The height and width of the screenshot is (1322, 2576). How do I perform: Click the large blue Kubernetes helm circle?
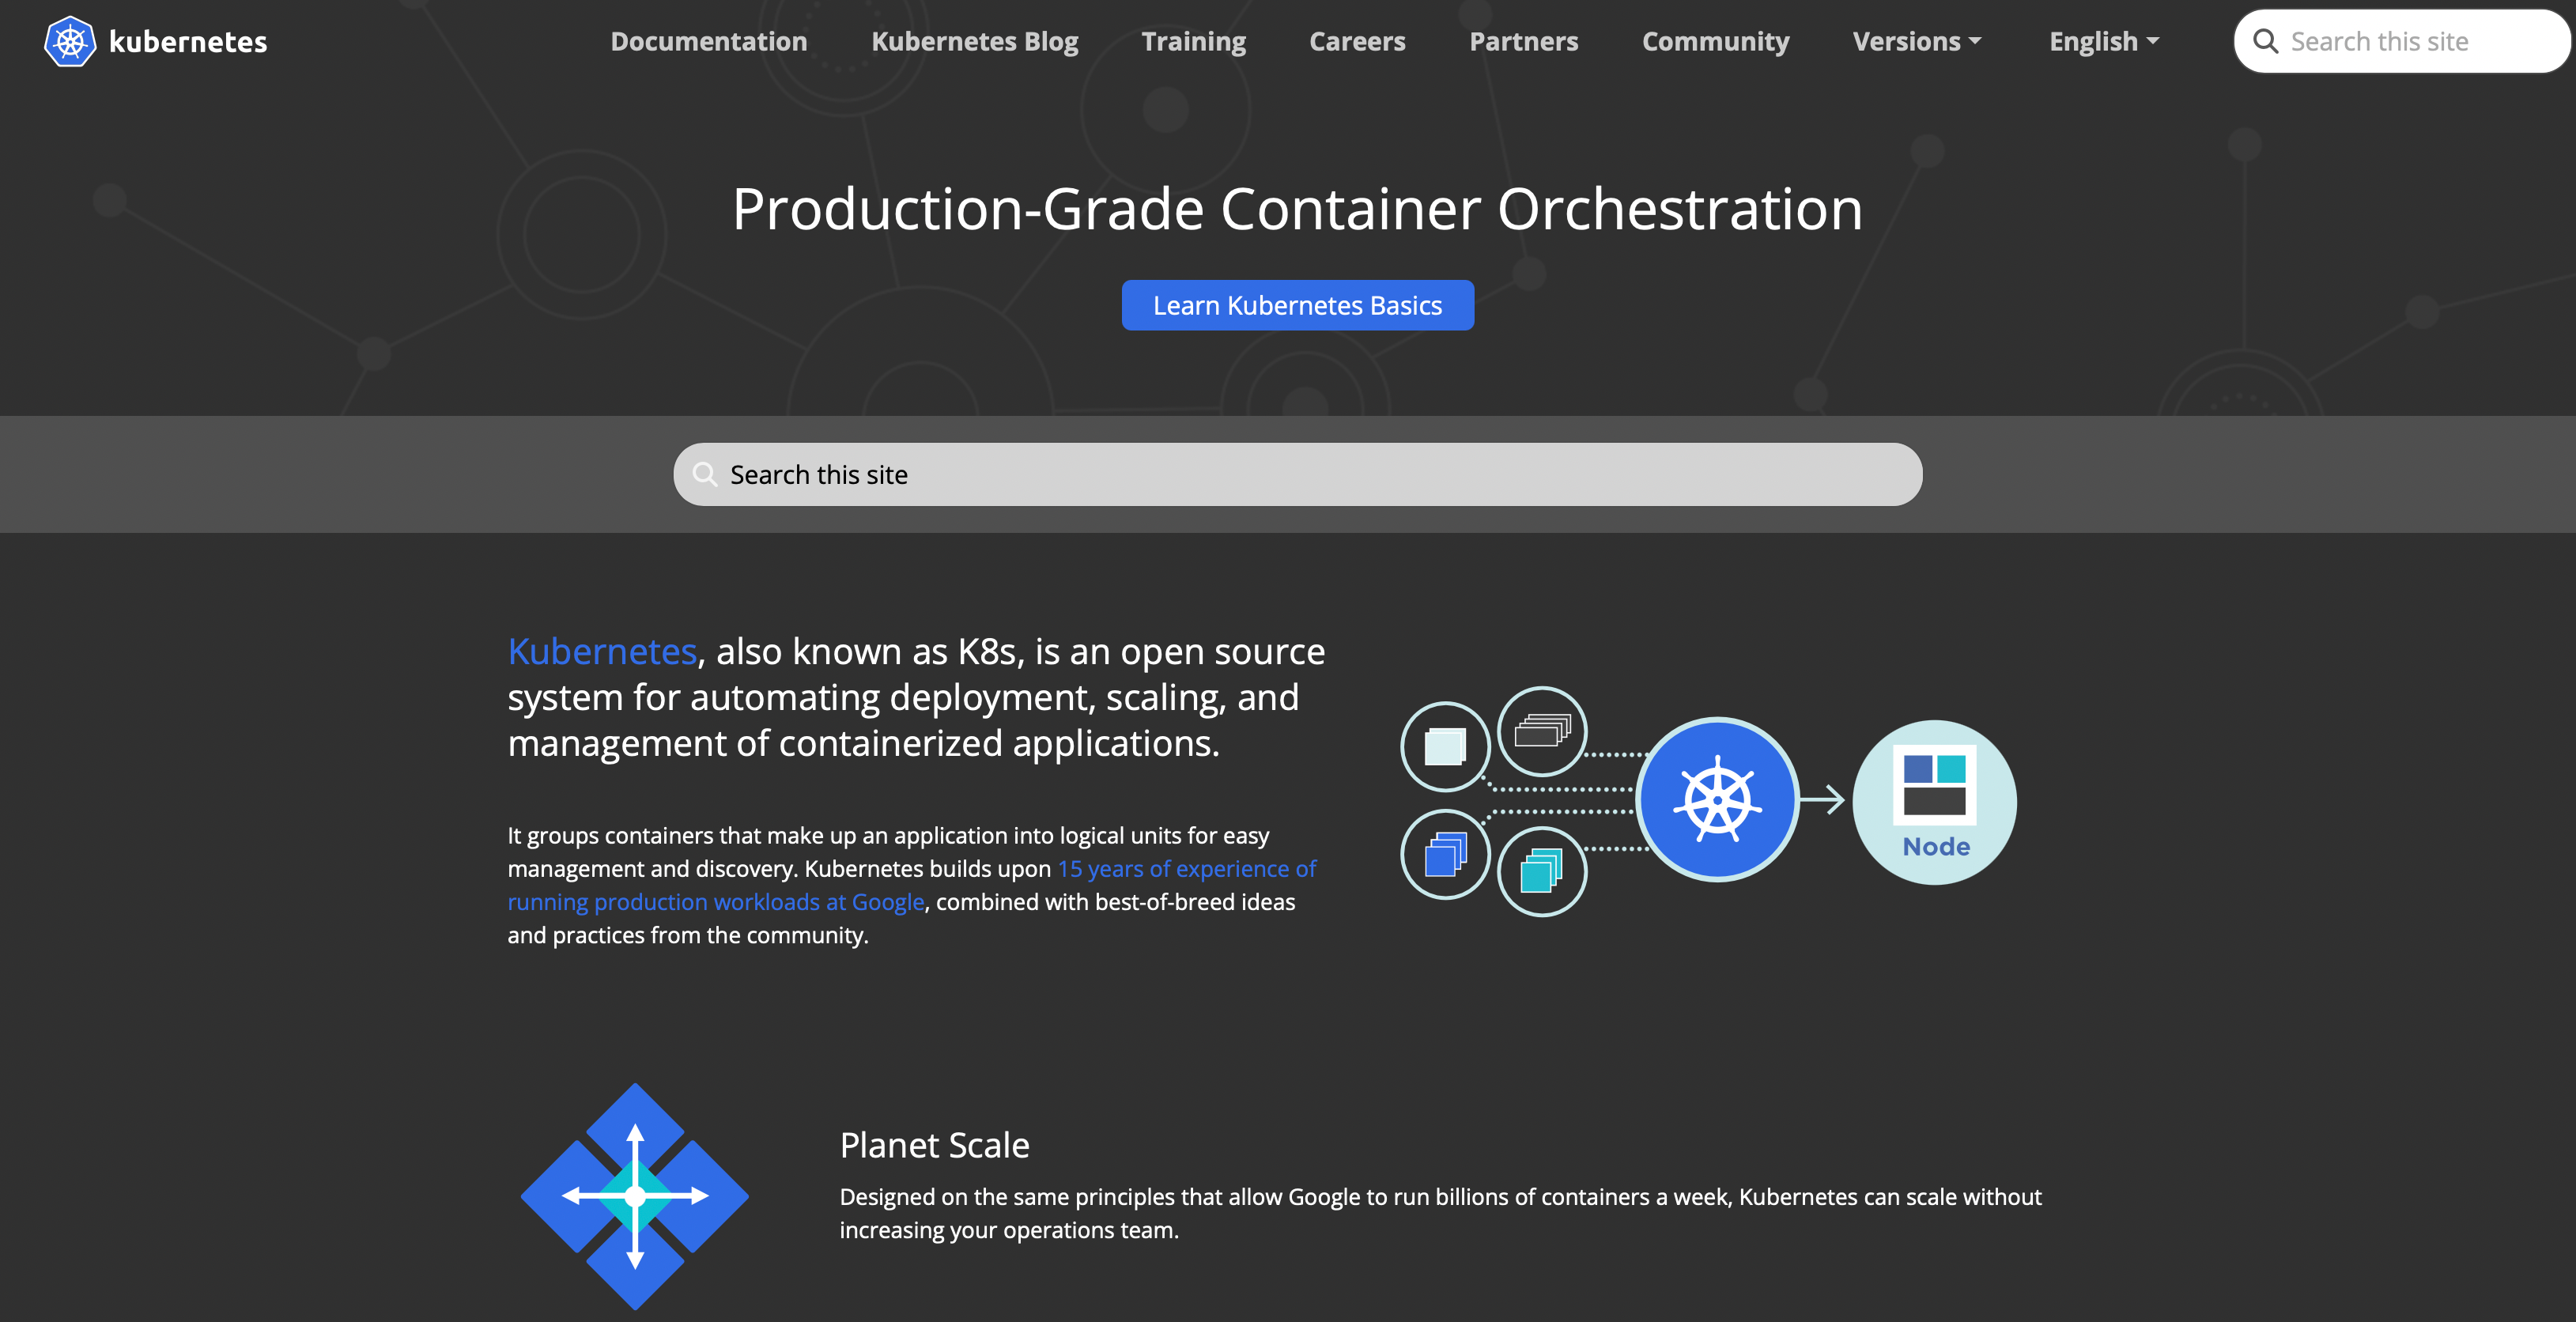point(1717,799)
